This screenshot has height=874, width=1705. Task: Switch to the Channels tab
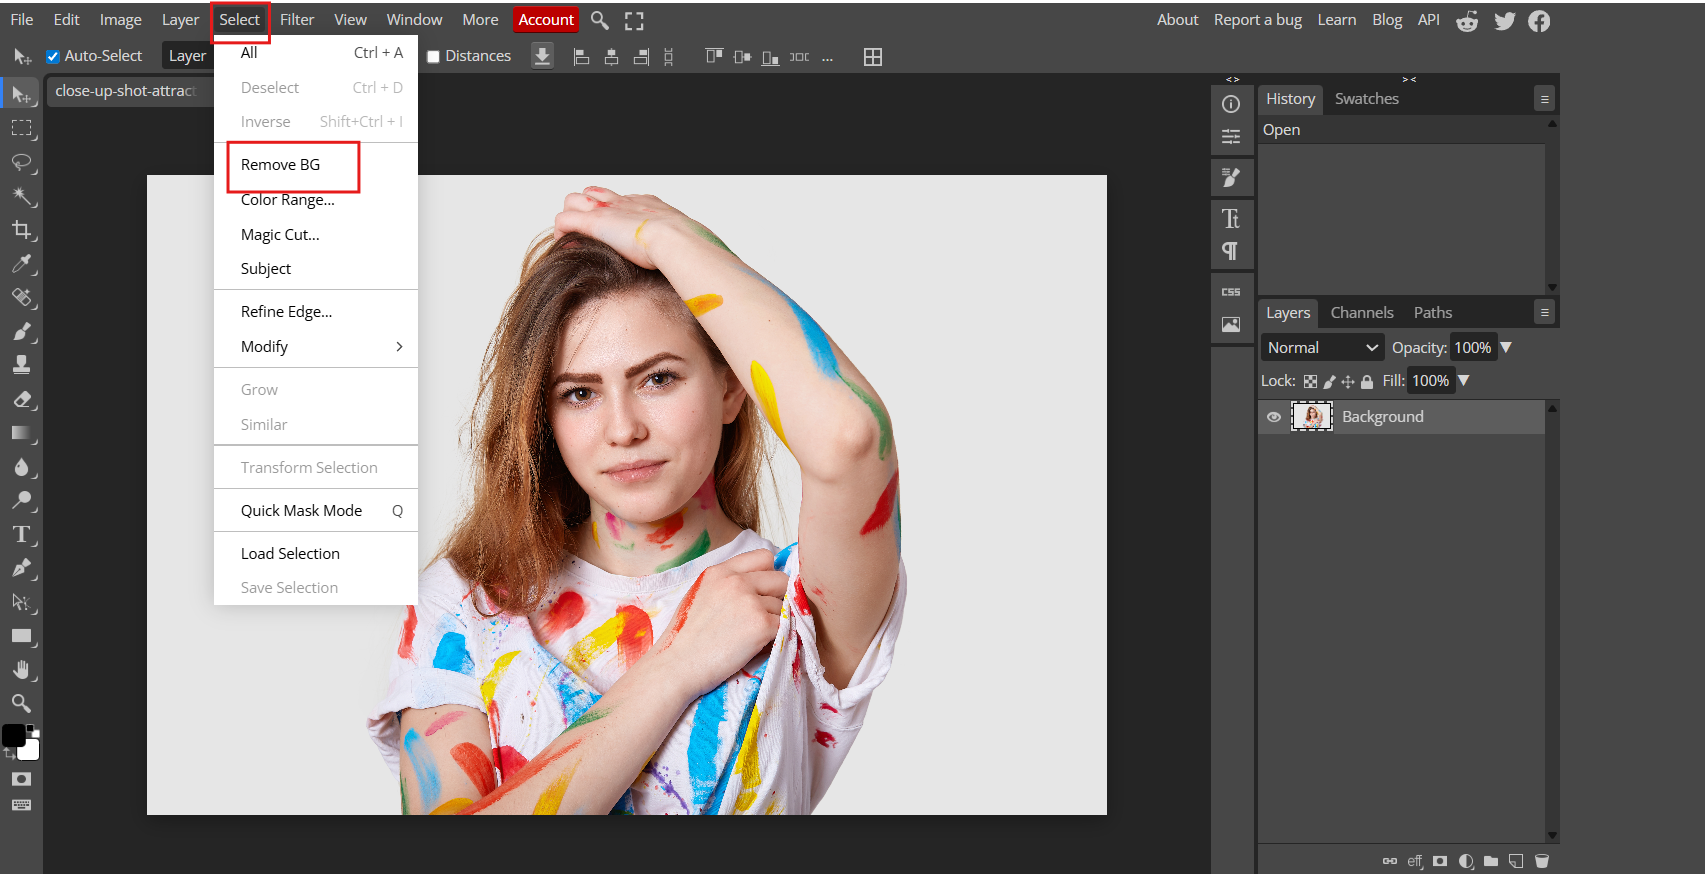1361,313
